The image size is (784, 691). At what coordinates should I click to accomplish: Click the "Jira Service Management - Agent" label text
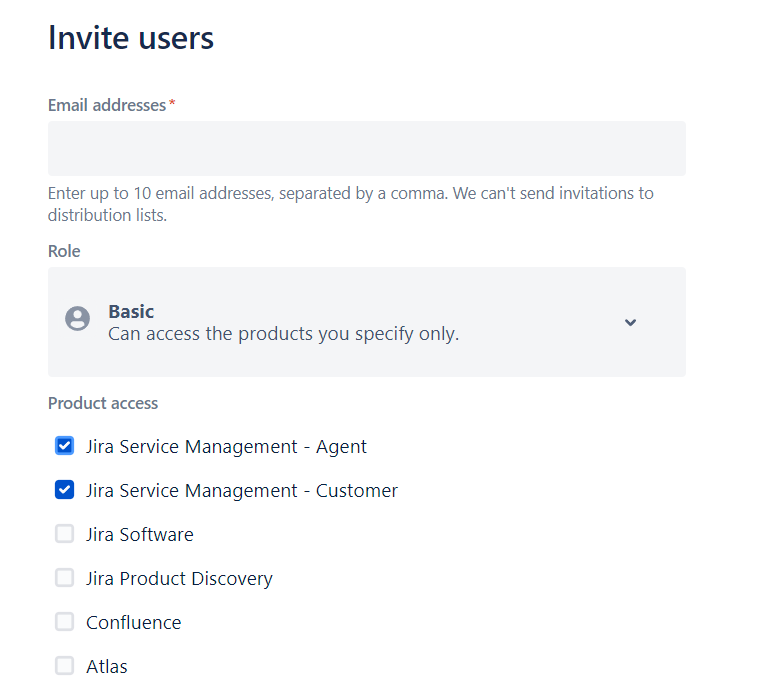[226, 446]
